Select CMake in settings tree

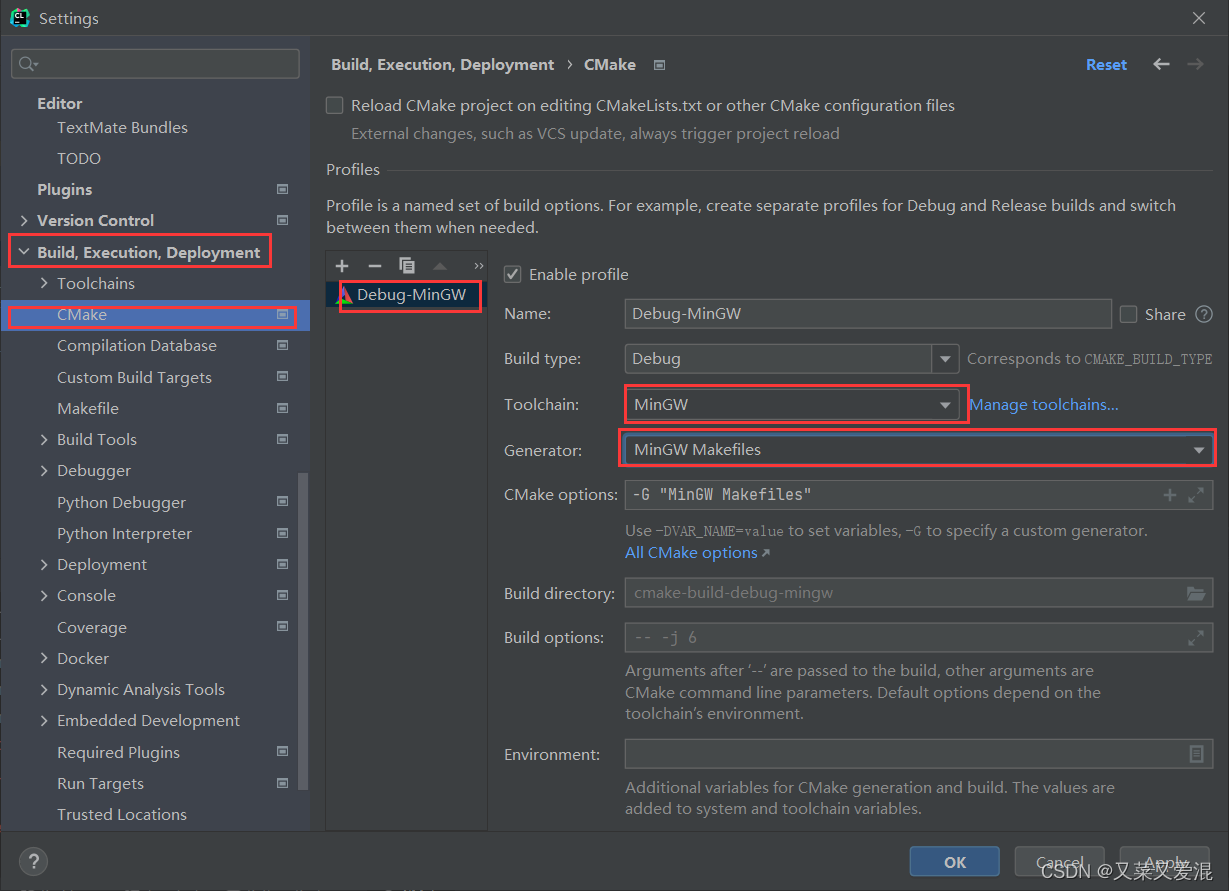click(x=155, y=314)
